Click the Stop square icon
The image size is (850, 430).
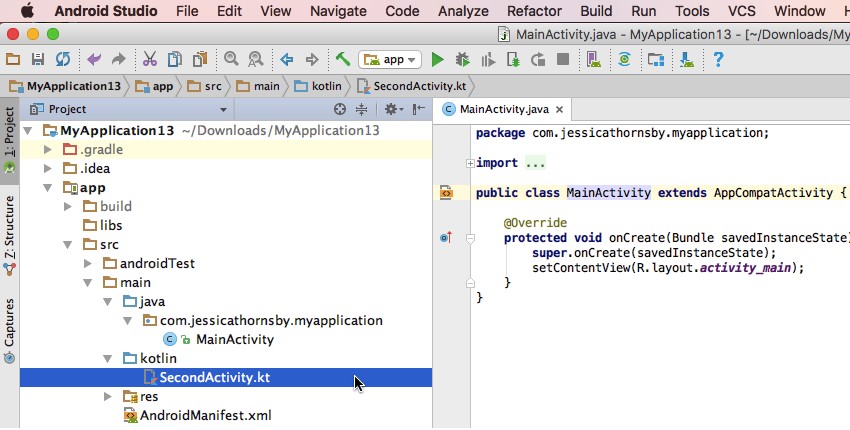point(563,59)
